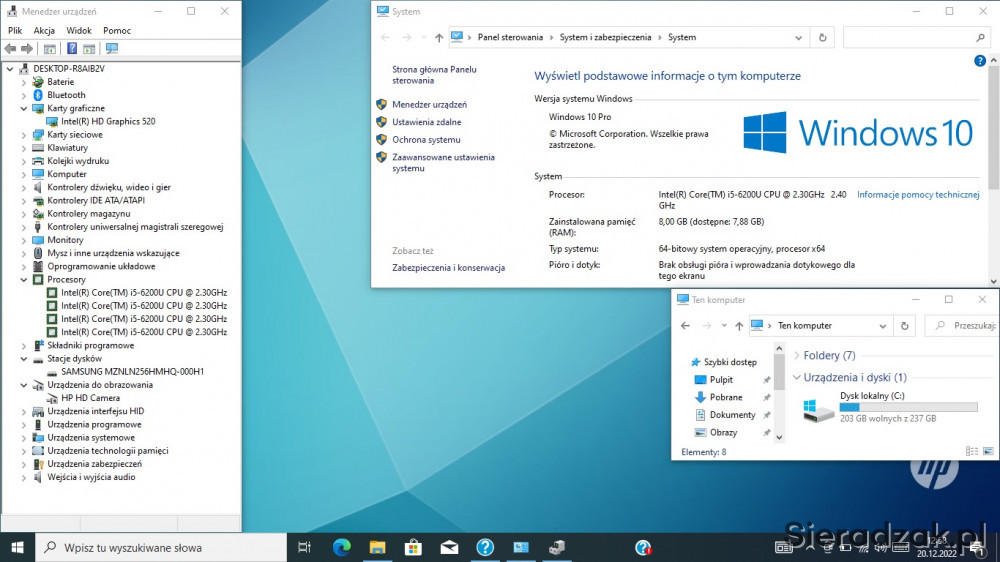
Task: Select the Kolejki wydruku tree item
Action: click(x=78, y=161)
